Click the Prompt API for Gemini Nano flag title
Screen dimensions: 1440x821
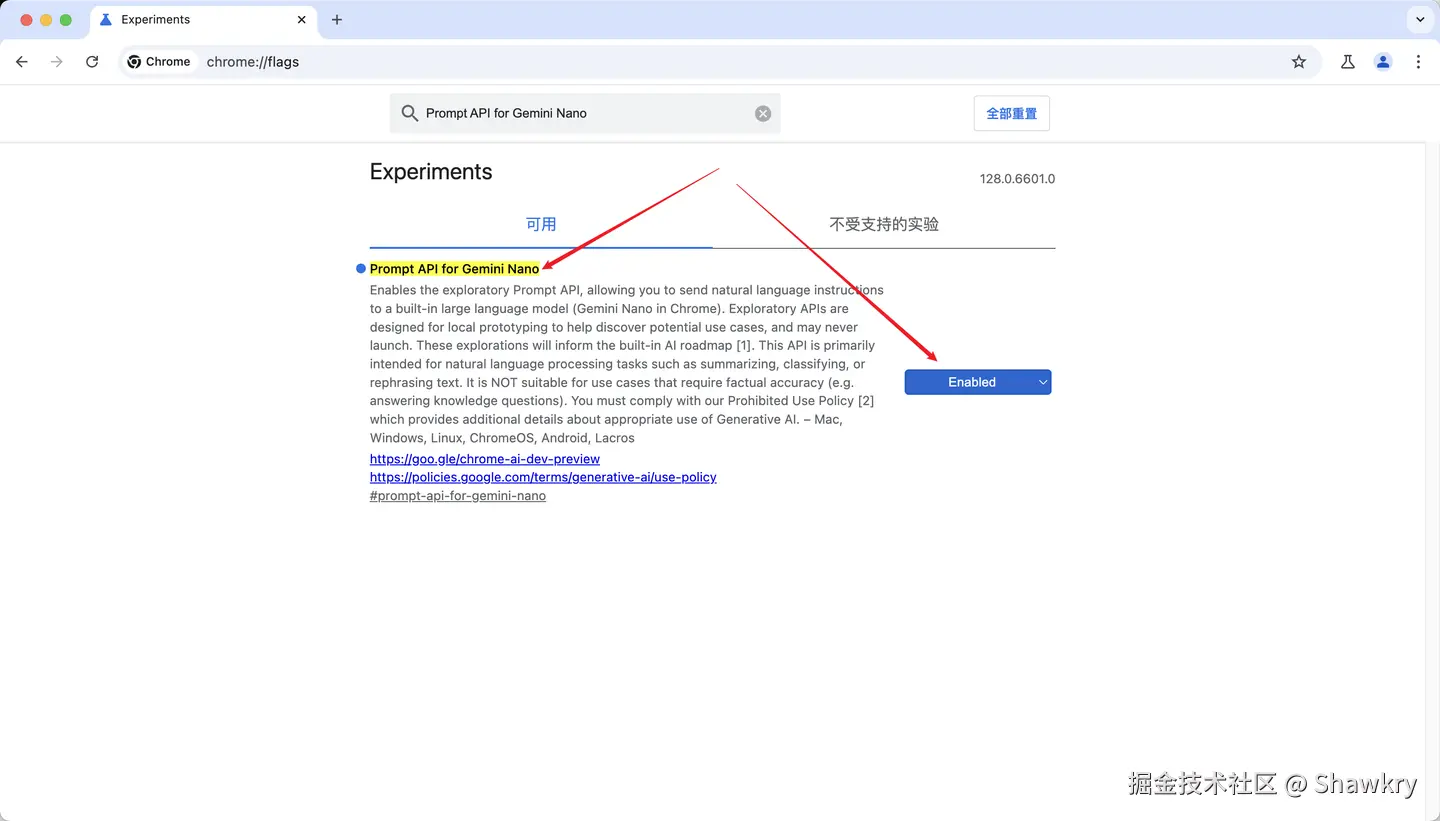[455, 269]
